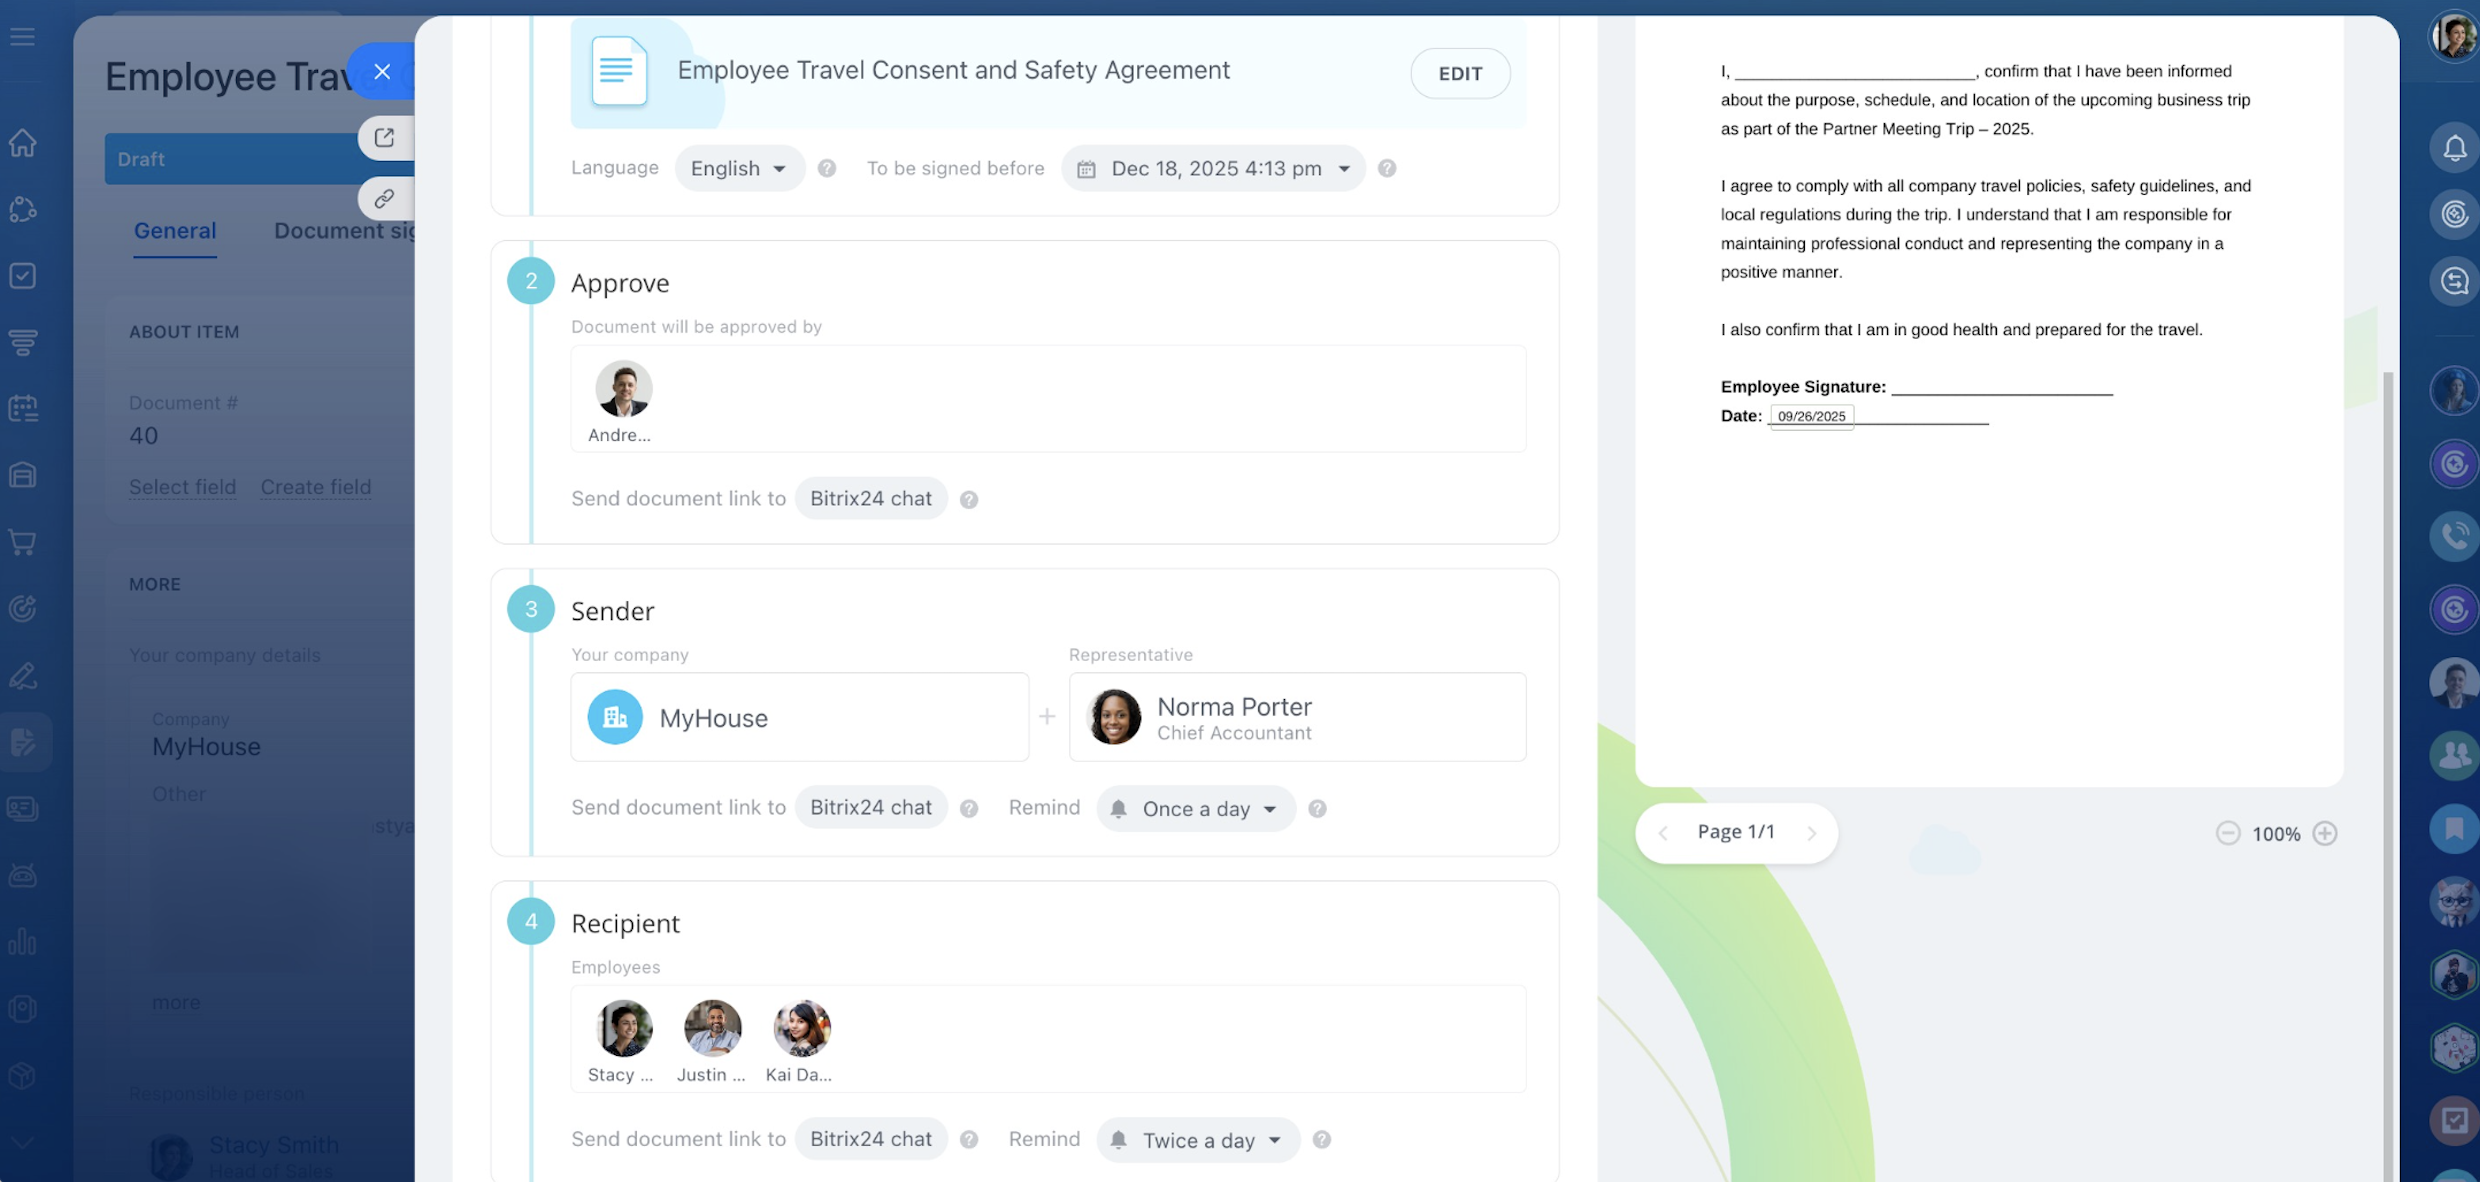The height and width of the screenshot is (1182, 2480).
Task: Click the phone call icon on right rail
Action: coord(2454,535)
